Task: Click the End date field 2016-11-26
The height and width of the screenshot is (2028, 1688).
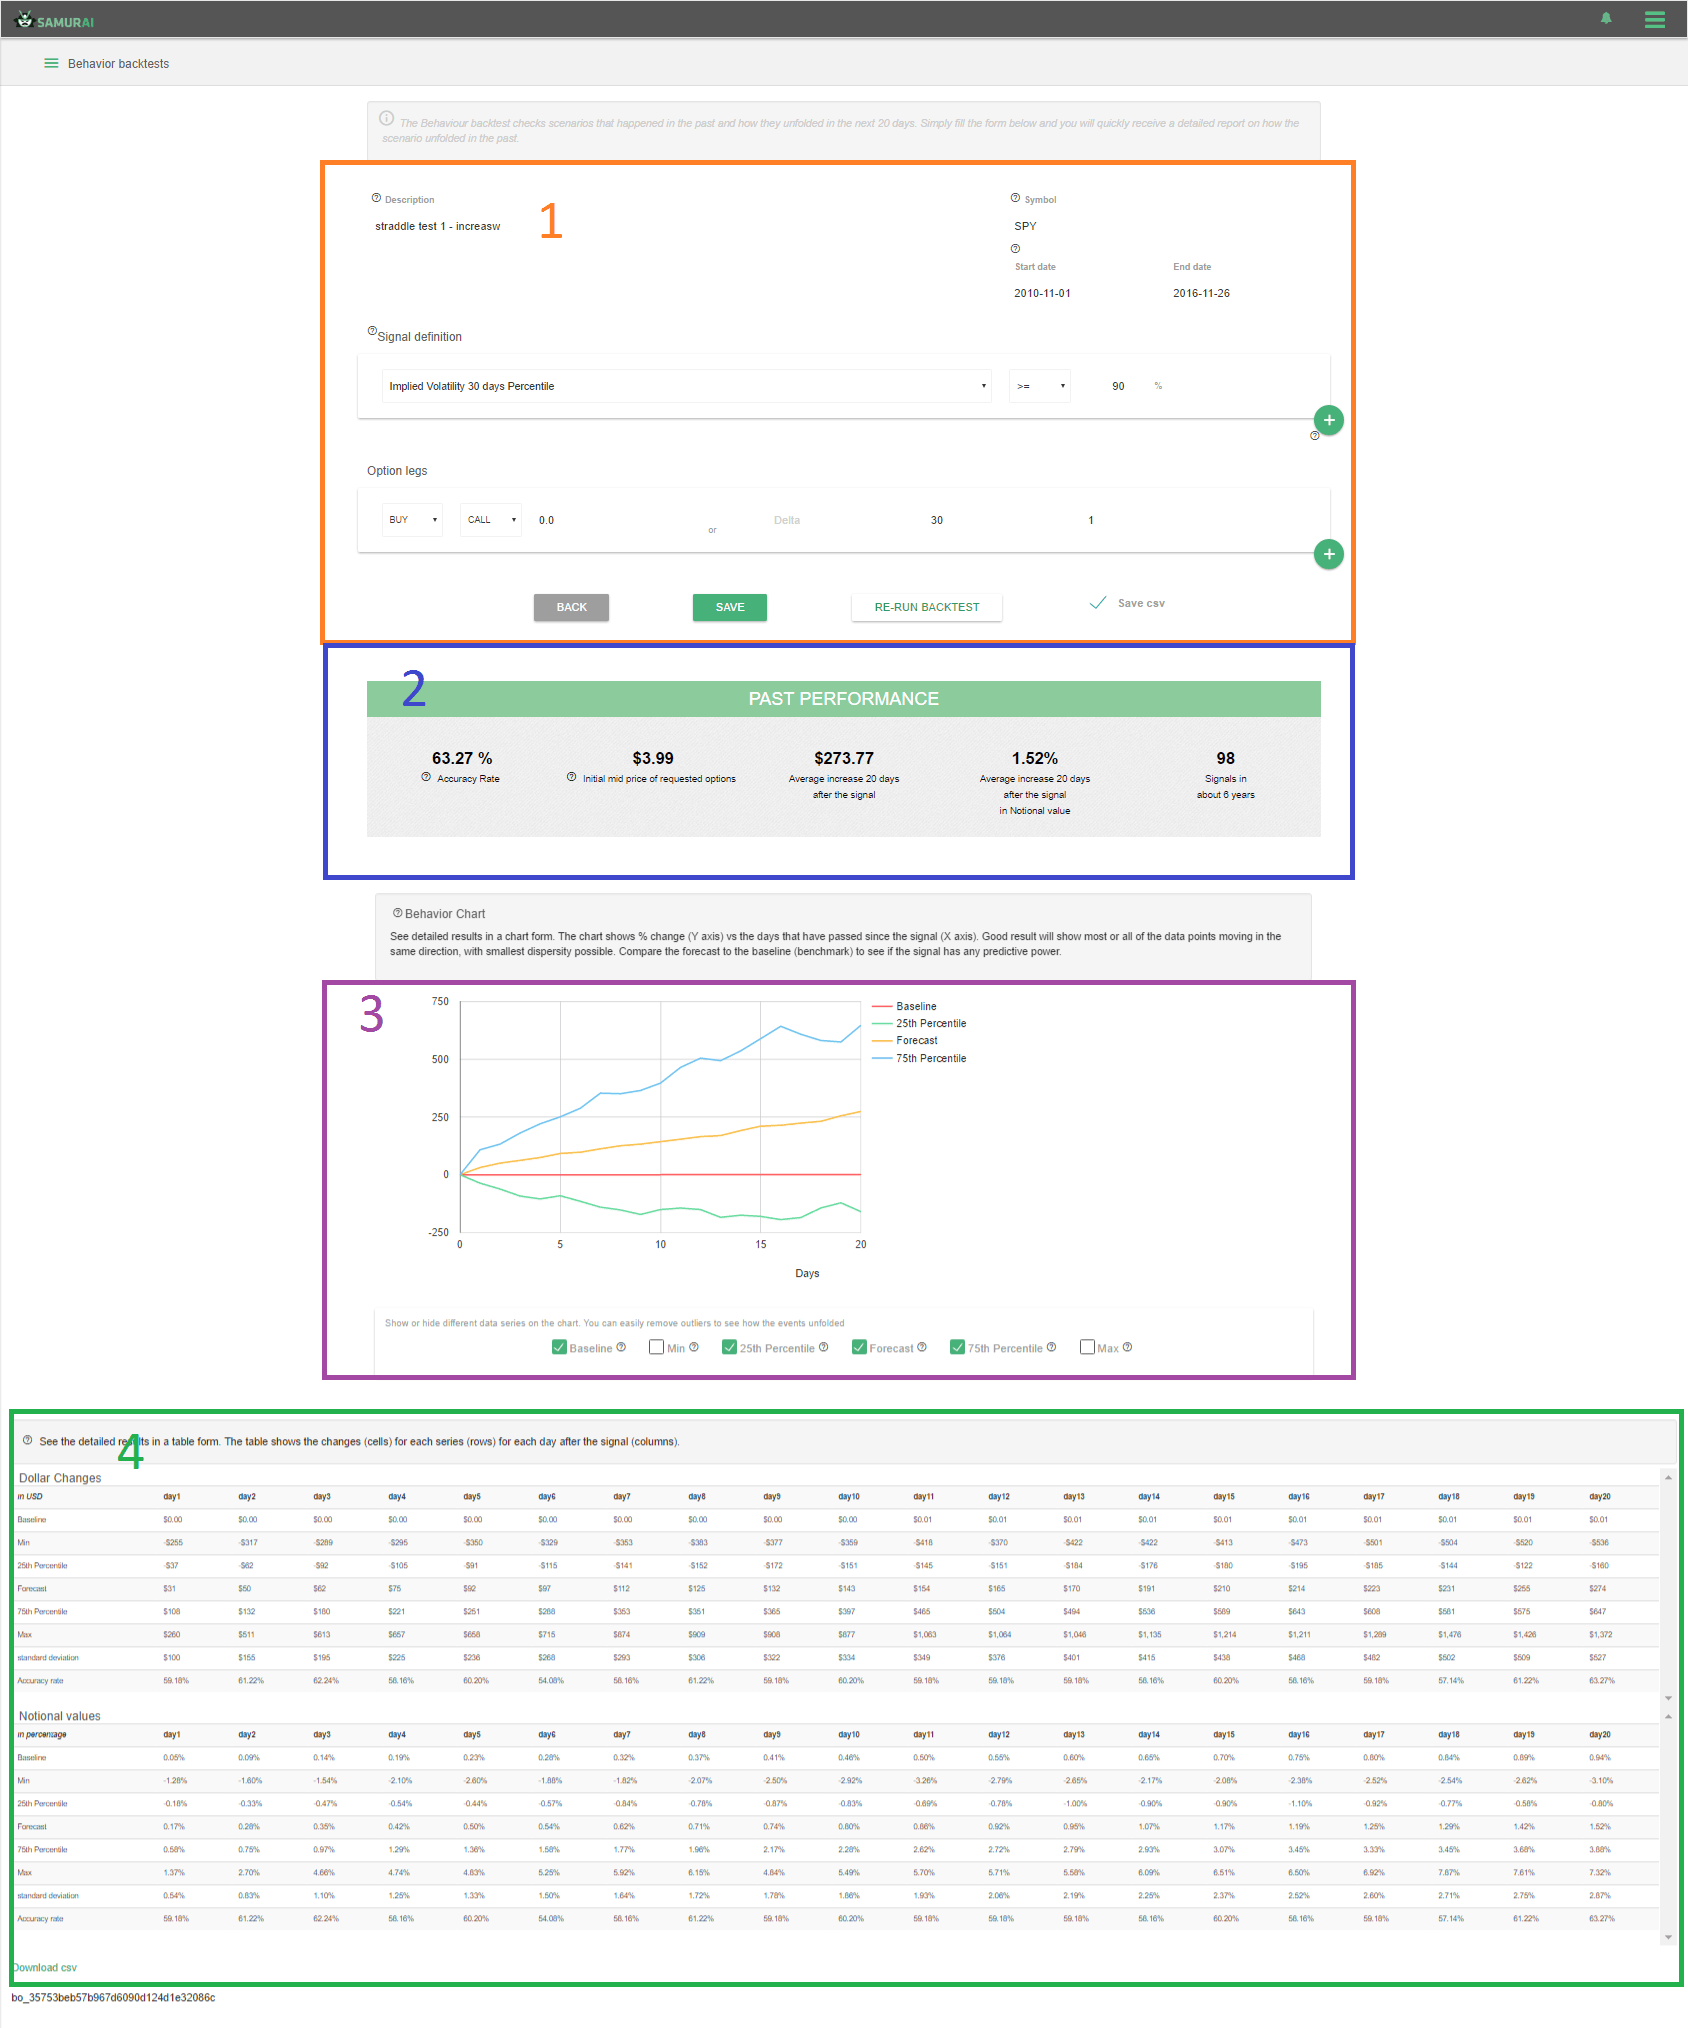Action: 1201,293
